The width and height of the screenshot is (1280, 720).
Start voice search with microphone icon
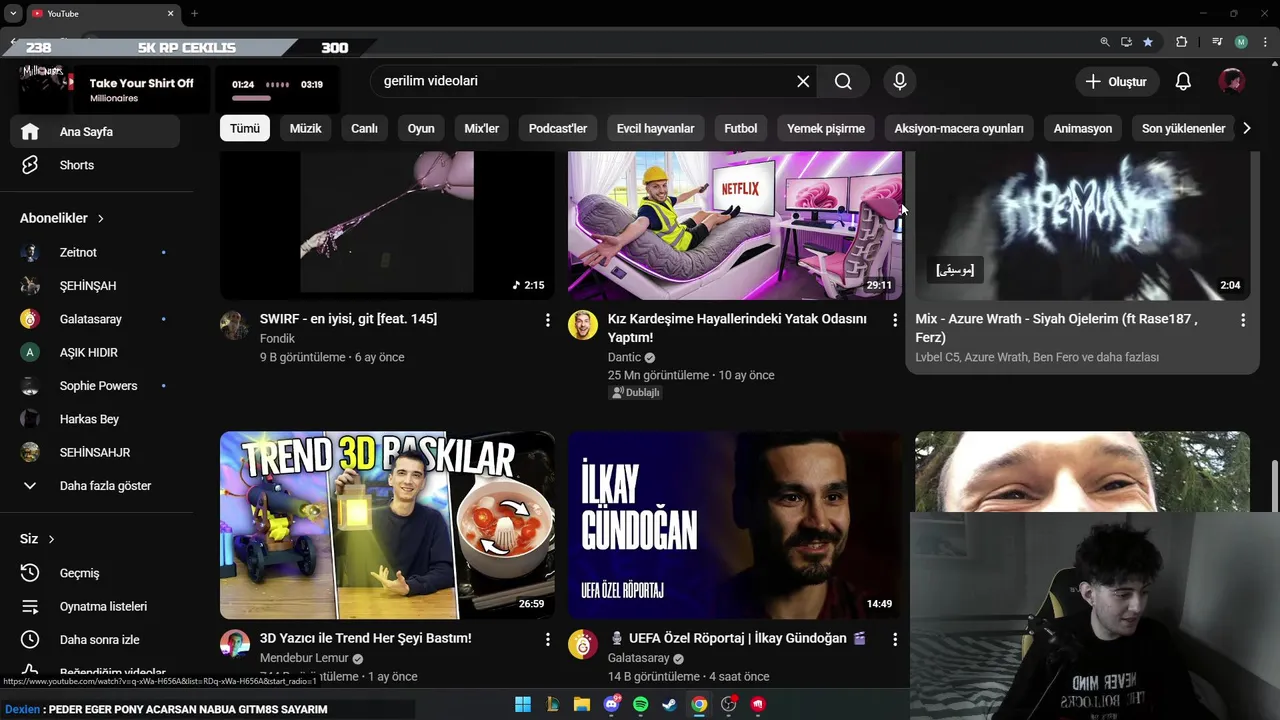coord(900,81)
